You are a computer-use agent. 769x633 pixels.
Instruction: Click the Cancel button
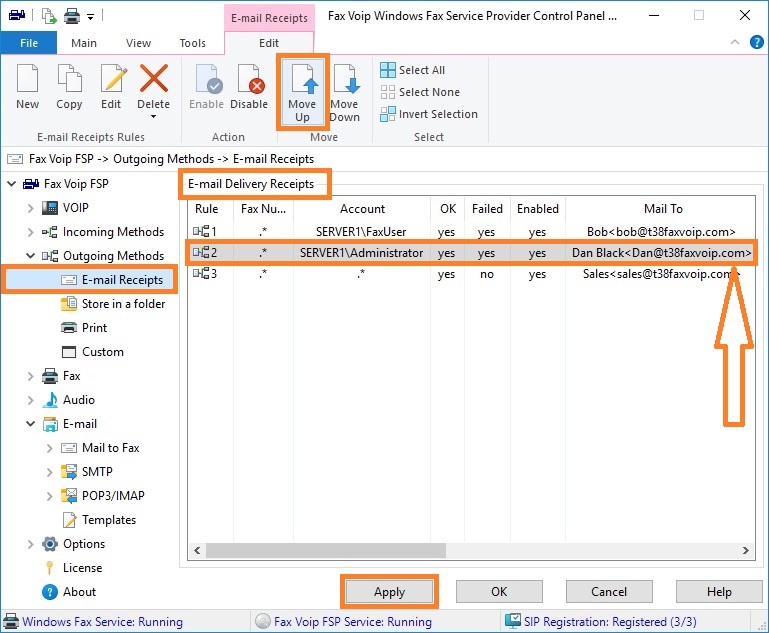point(609,592)
